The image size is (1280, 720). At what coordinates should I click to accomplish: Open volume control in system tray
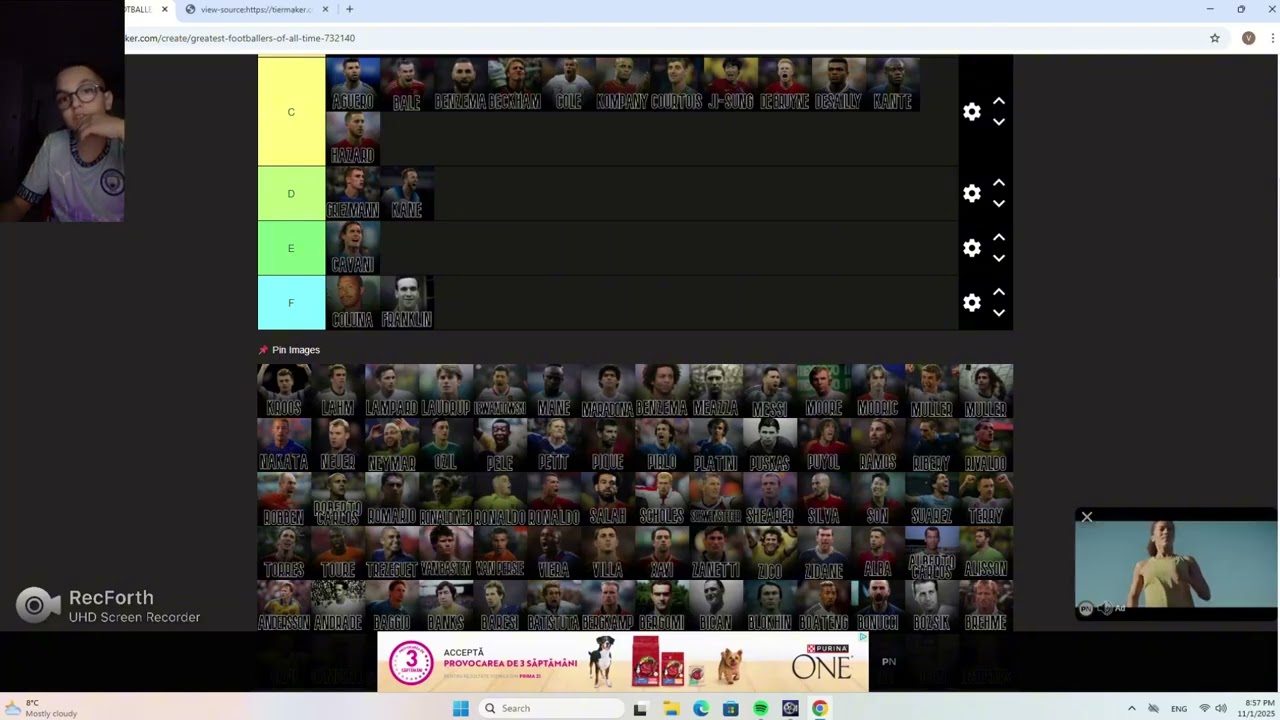pyautogui.click(x=1221, y=708)
